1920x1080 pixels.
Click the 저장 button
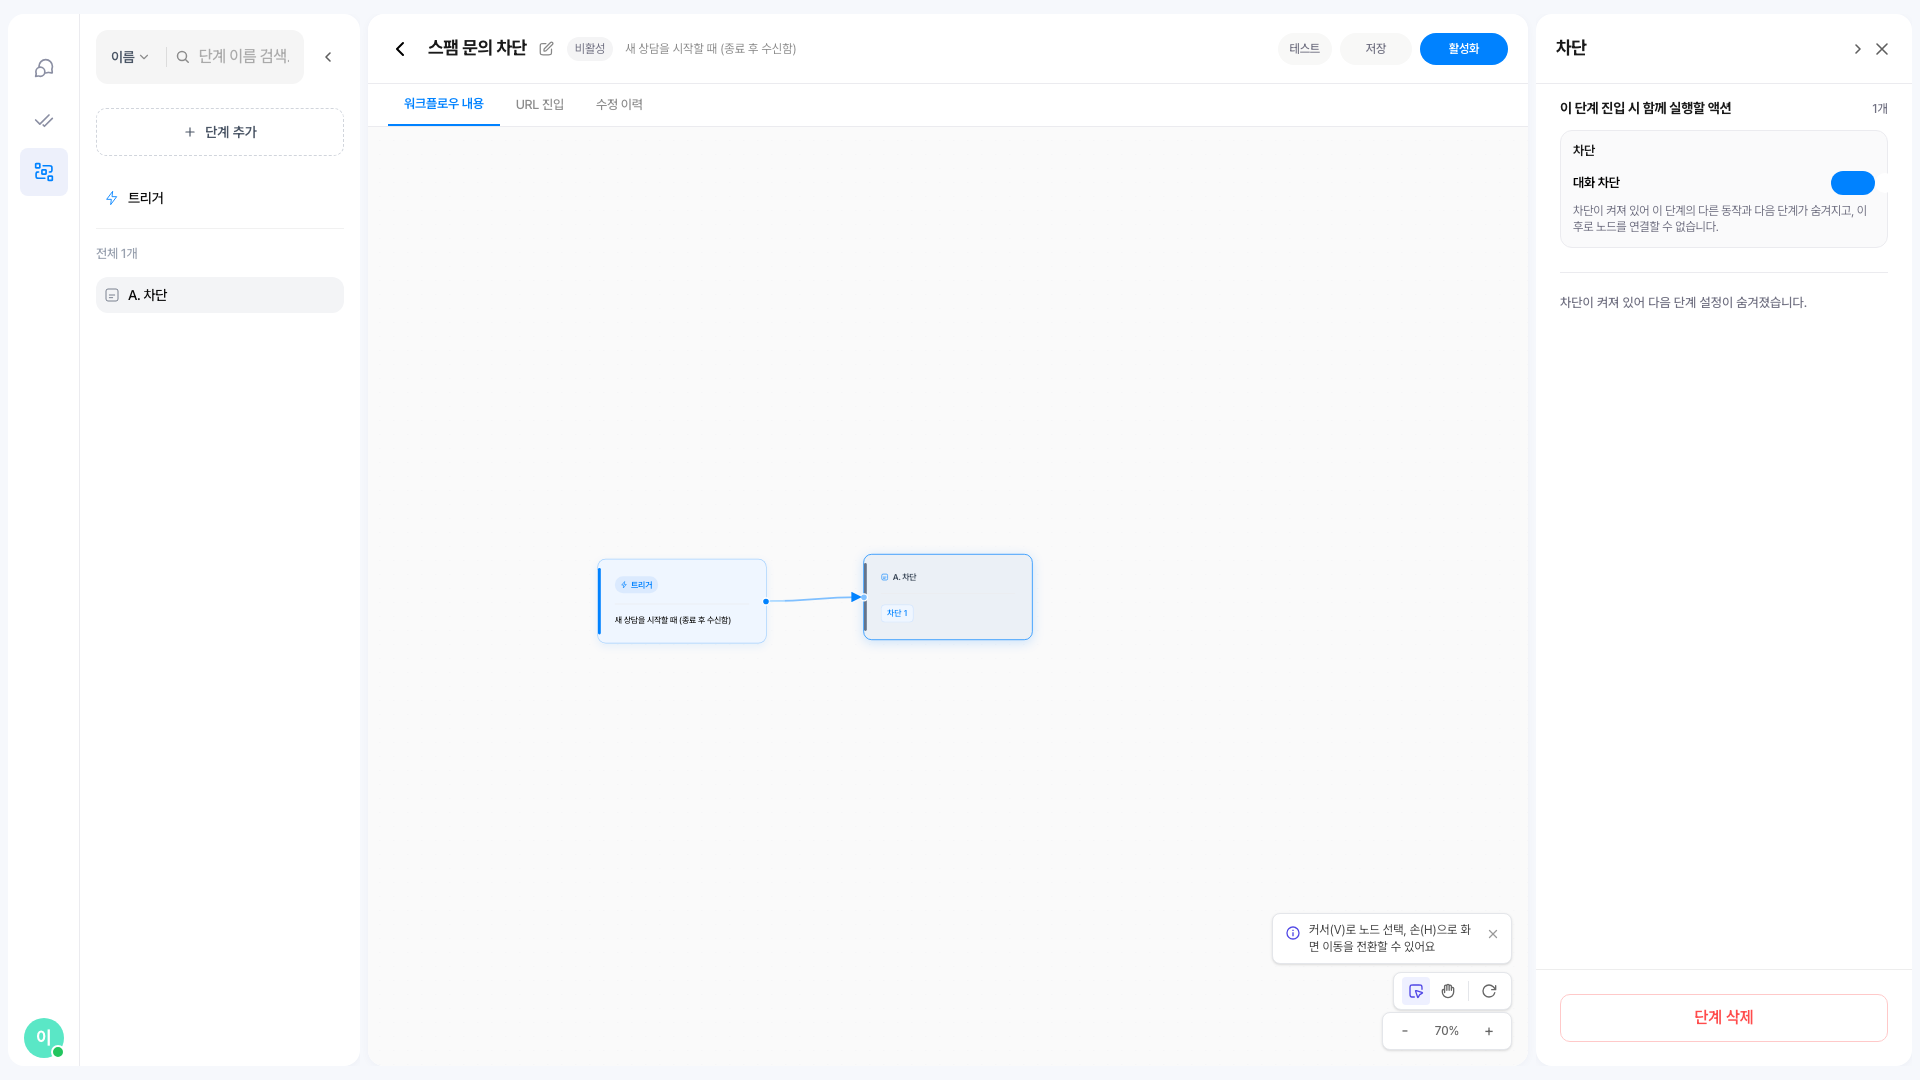pos(1376,49)
